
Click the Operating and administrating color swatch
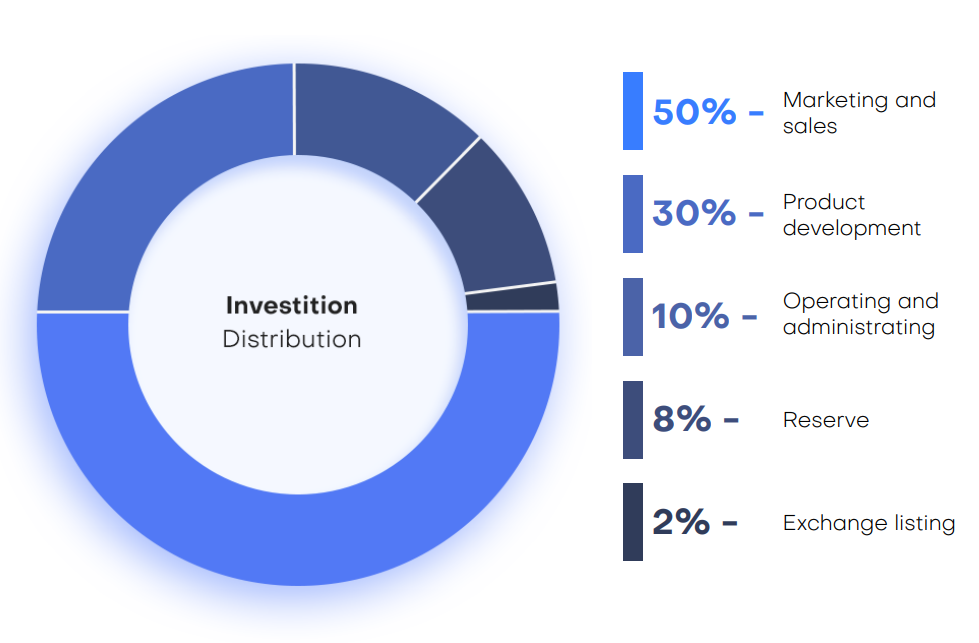pyautogui.click(x=632, y=317)
